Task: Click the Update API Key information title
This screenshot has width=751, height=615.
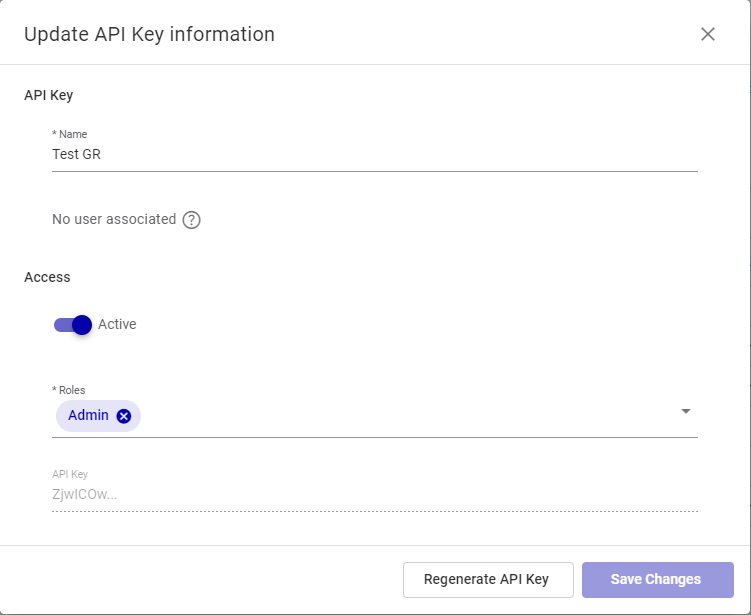Action: [x=149, y=34]
